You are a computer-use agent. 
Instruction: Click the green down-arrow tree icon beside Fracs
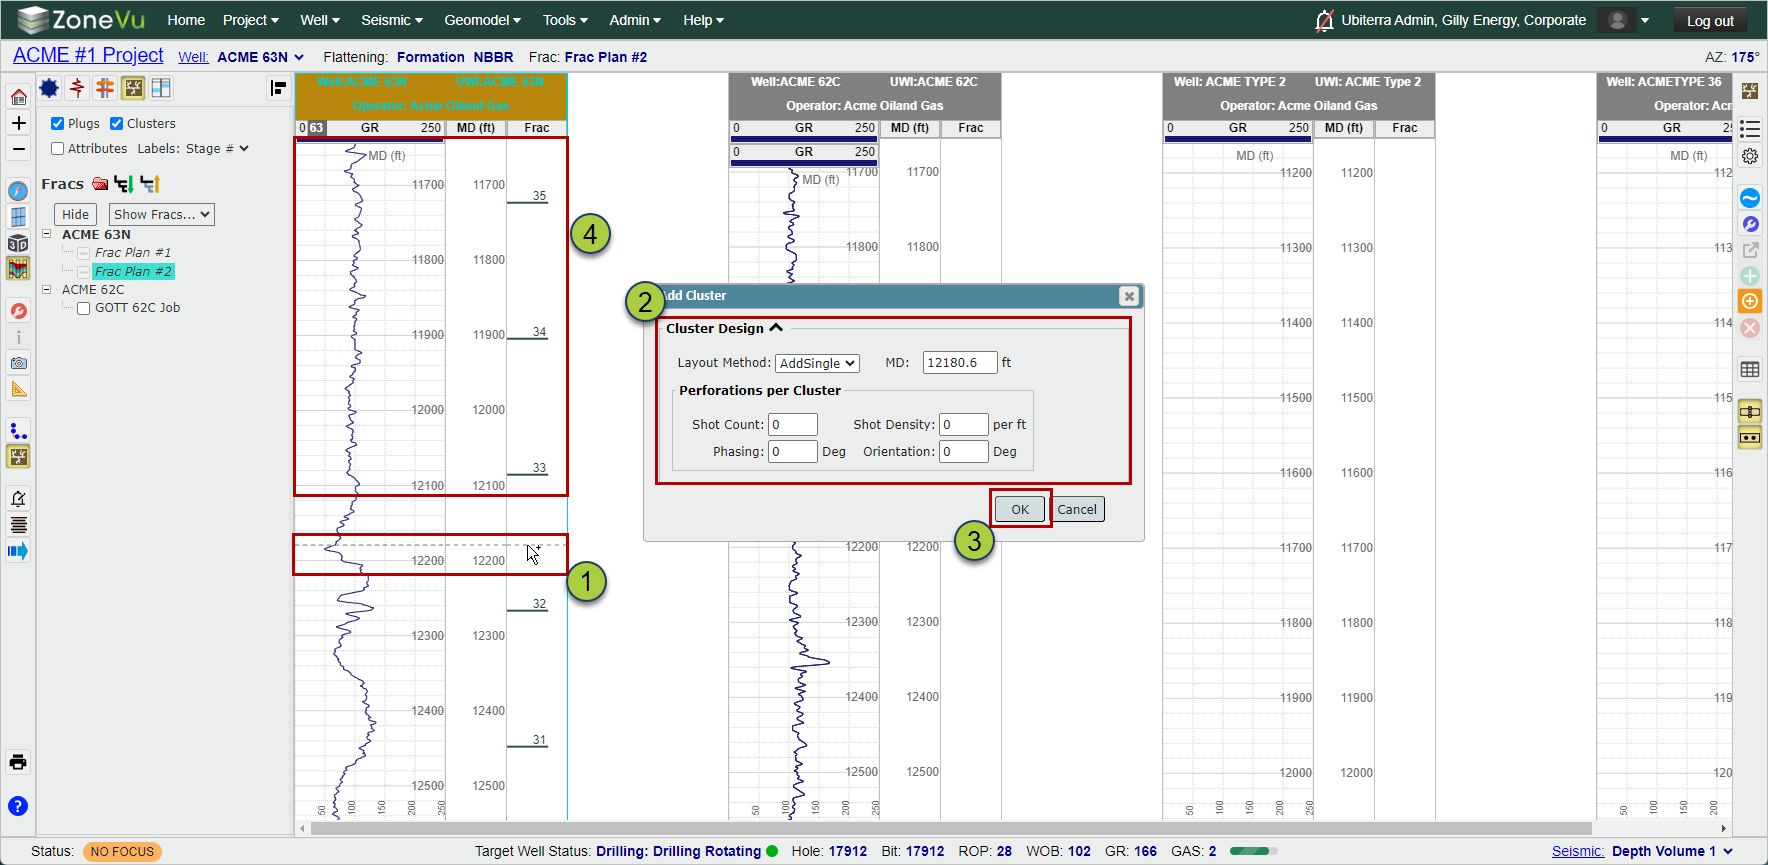coord(124,184)
